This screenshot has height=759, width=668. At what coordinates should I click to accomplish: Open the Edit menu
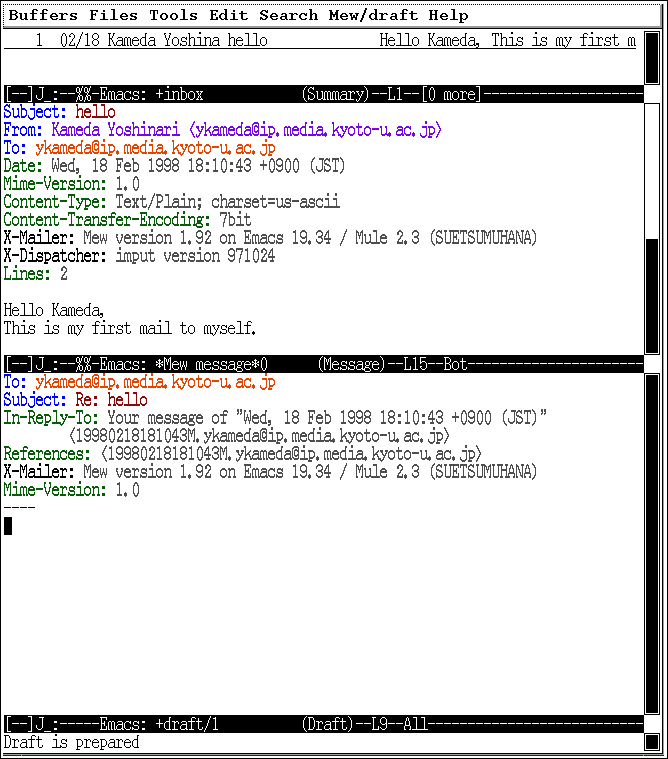coord(229,15)
